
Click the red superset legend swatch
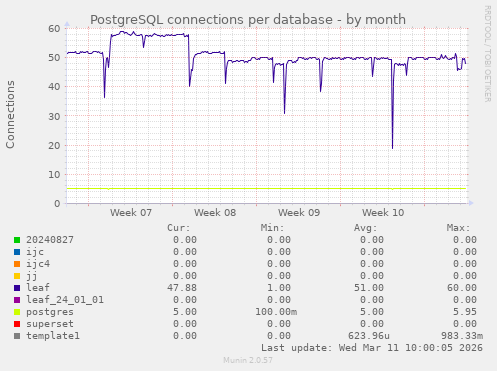(x=17, y=324)
